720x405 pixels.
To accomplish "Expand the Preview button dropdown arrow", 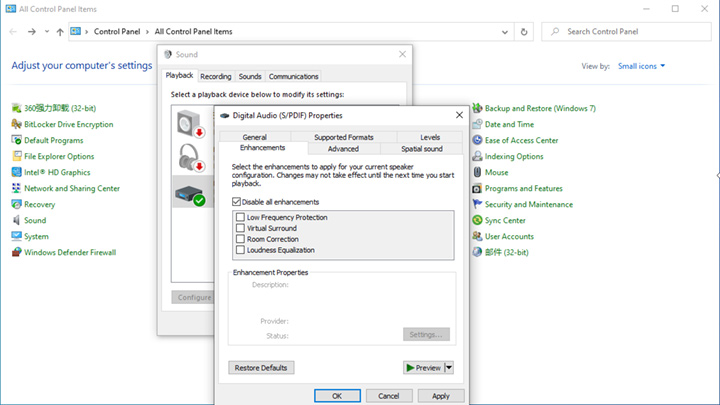I will [x=449, y=367].
